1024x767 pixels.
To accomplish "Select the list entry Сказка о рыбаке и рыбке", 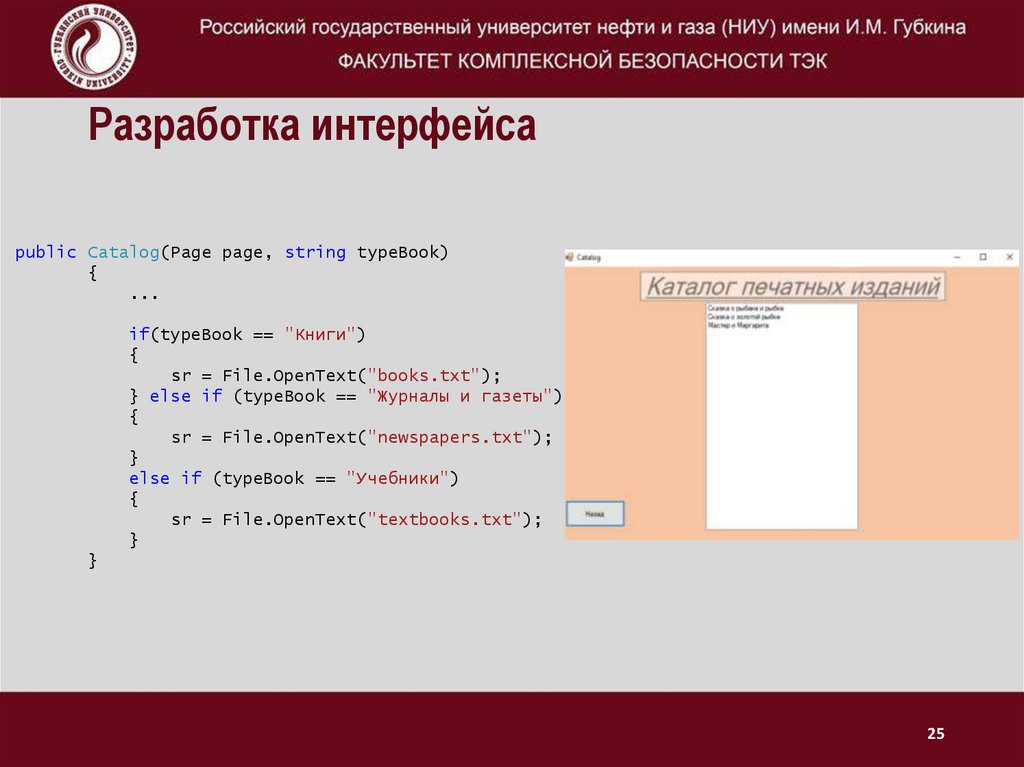I will [x=745, y=308].
